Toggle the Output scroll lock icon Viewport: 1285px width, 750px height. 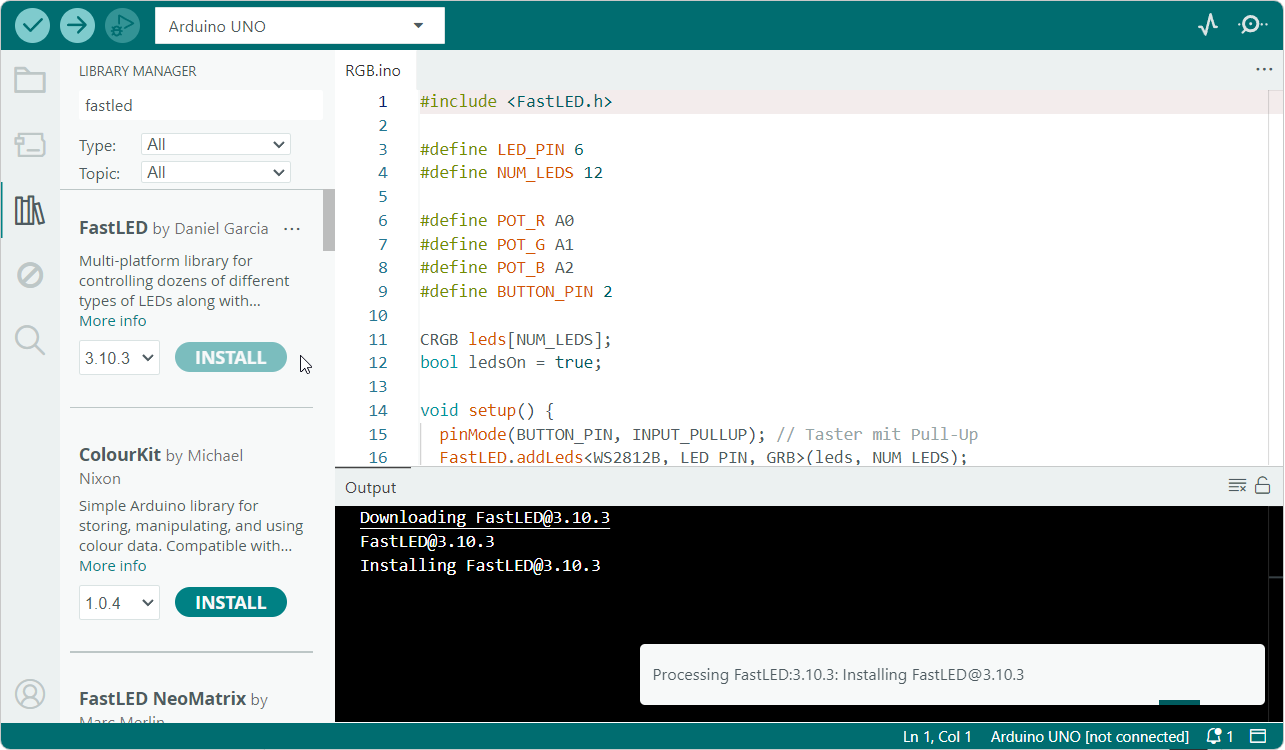pos(1263,486)
